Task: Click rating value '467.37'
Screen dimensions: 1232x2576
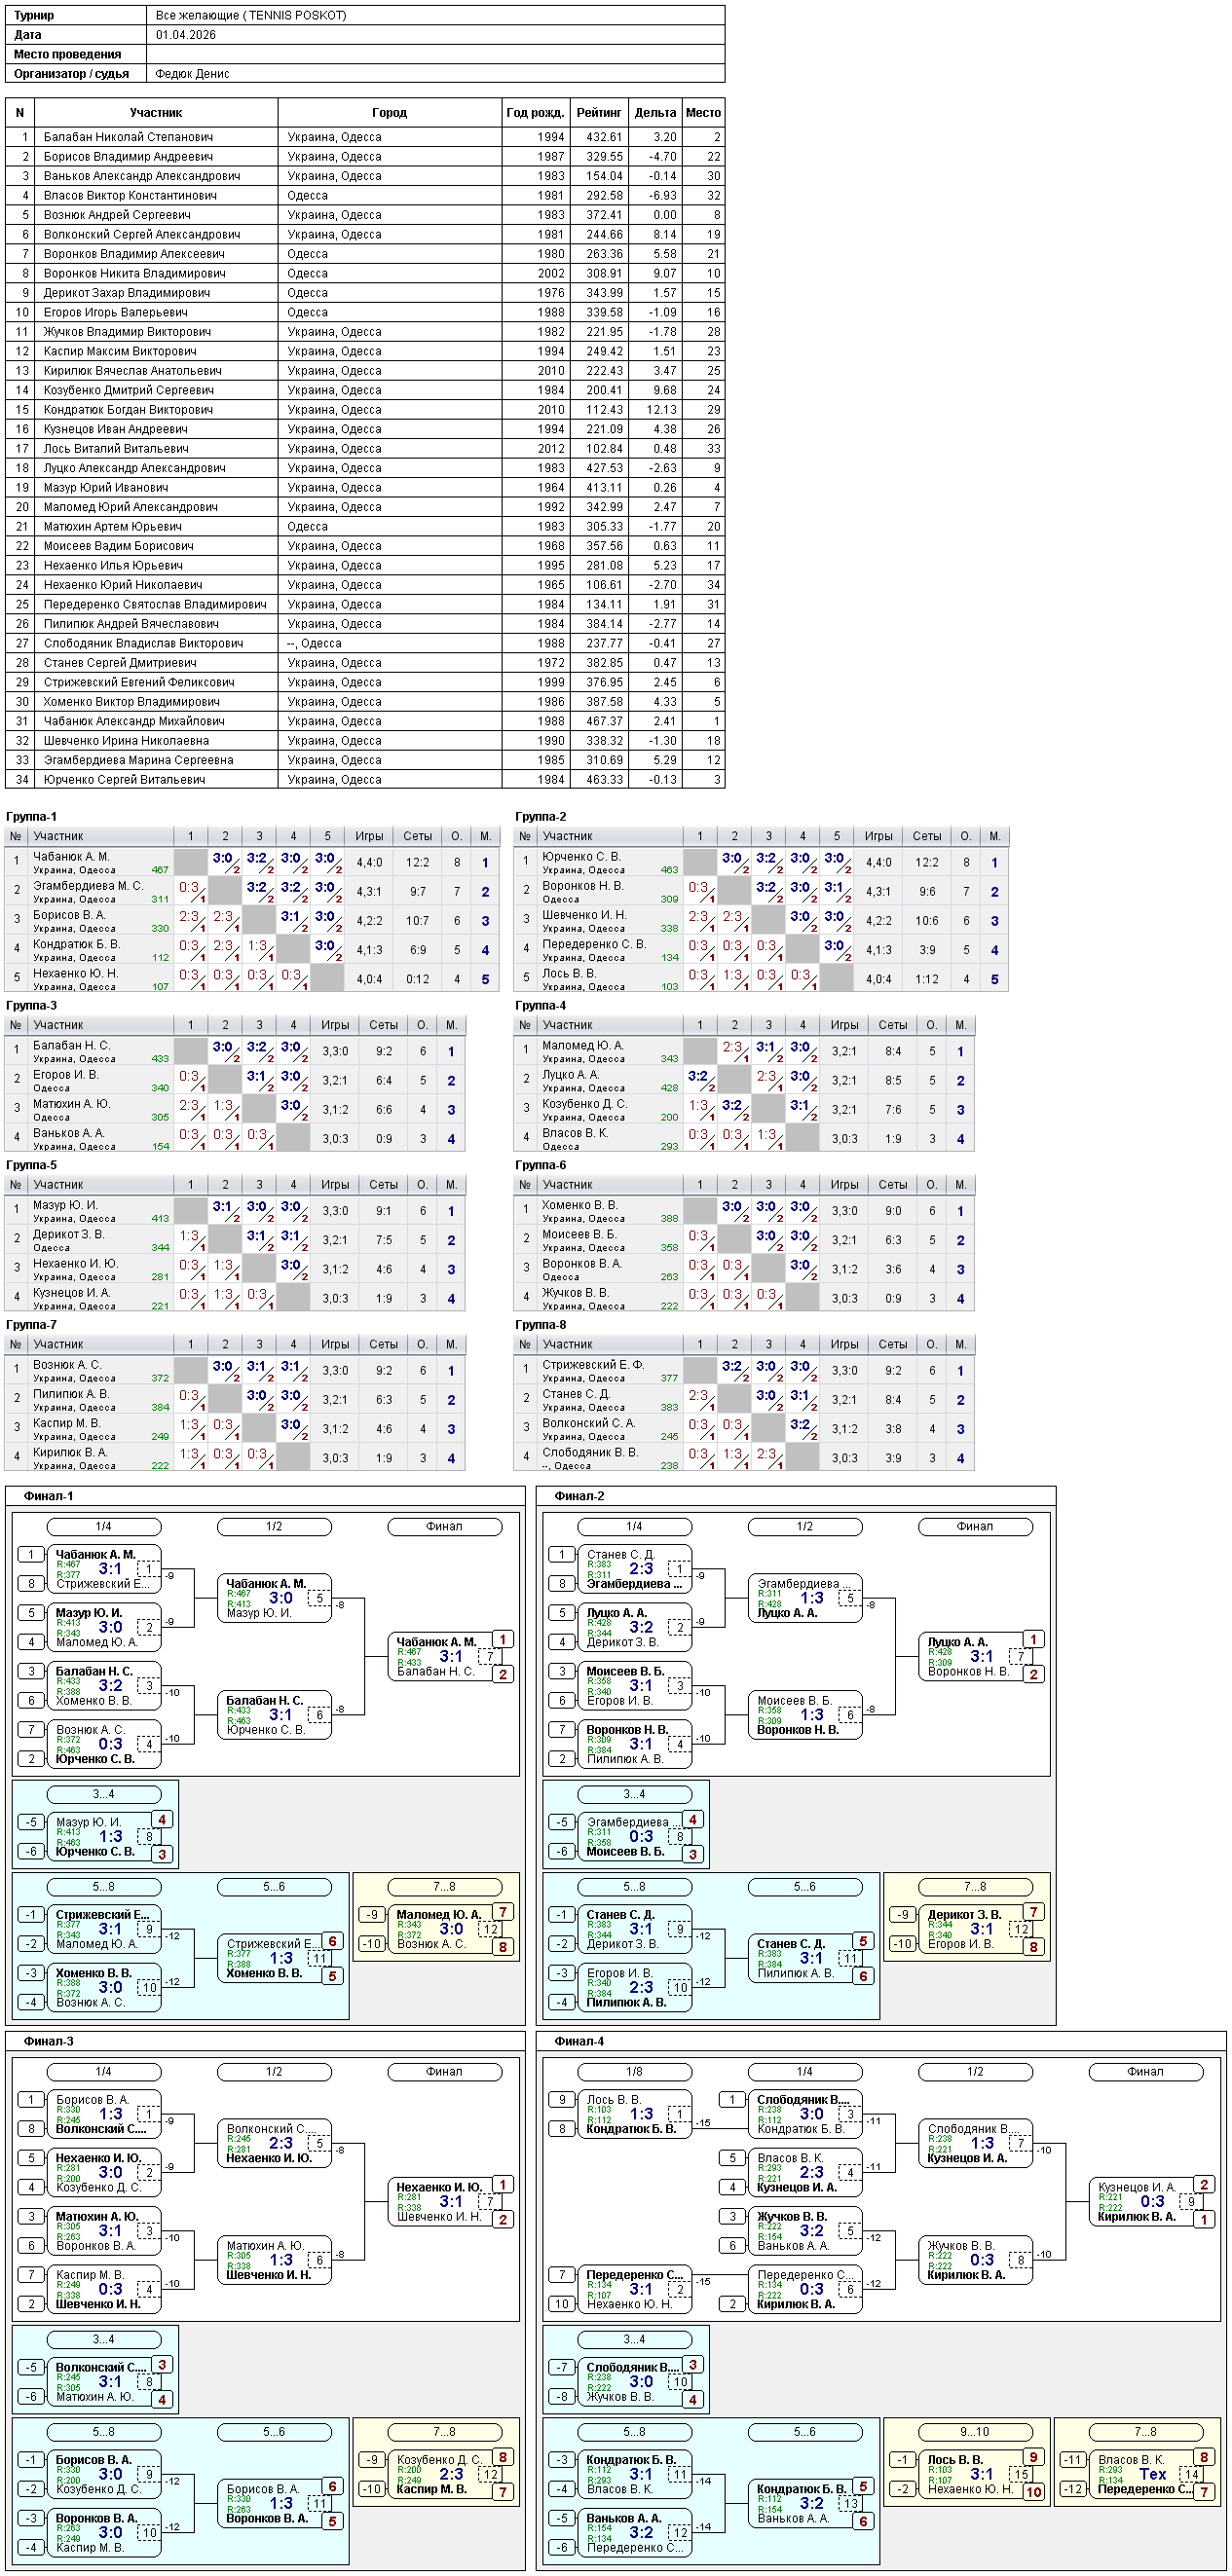Action: [x=604, y=721]
